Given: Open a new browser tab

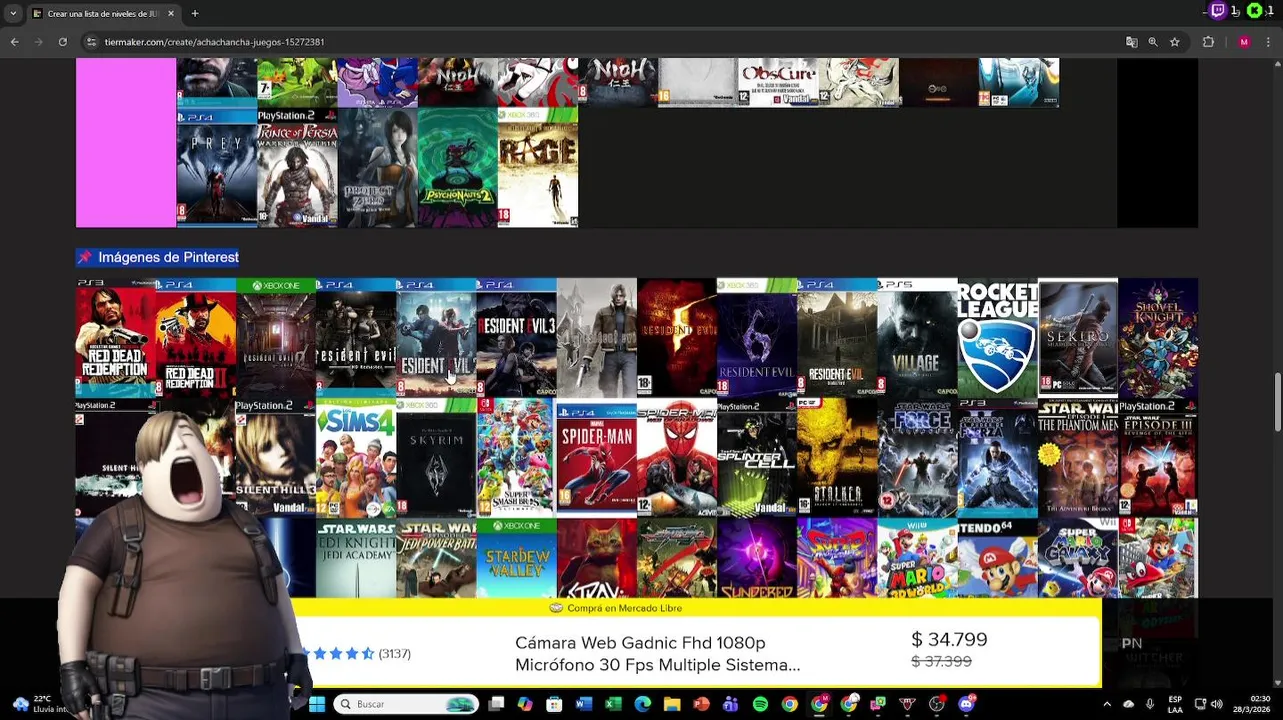Looking at the screenshot, I should tap(195, 13).
